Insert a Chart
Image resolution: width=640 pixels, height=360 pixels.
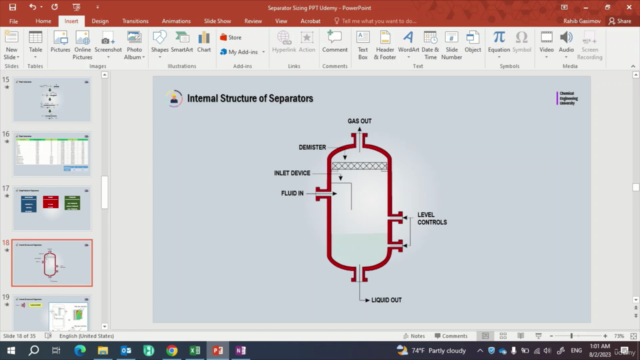click(x=204, y=42)
